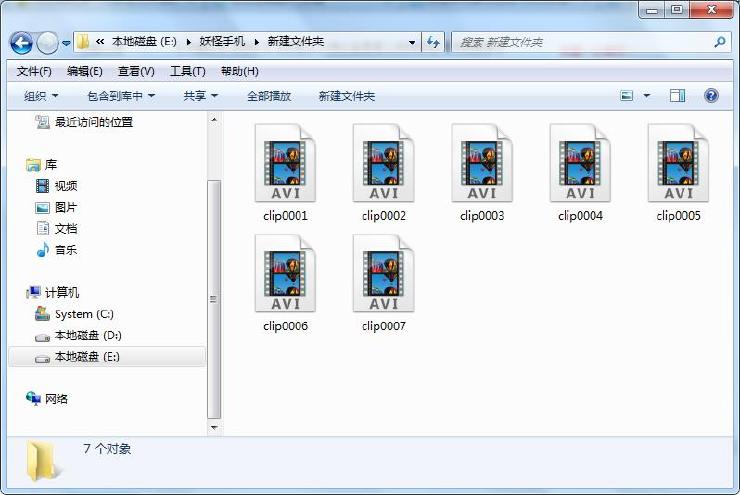Select 最近访问的位置 in navigation pane
This screenshot has height=495, width=740.
point(84,122)
